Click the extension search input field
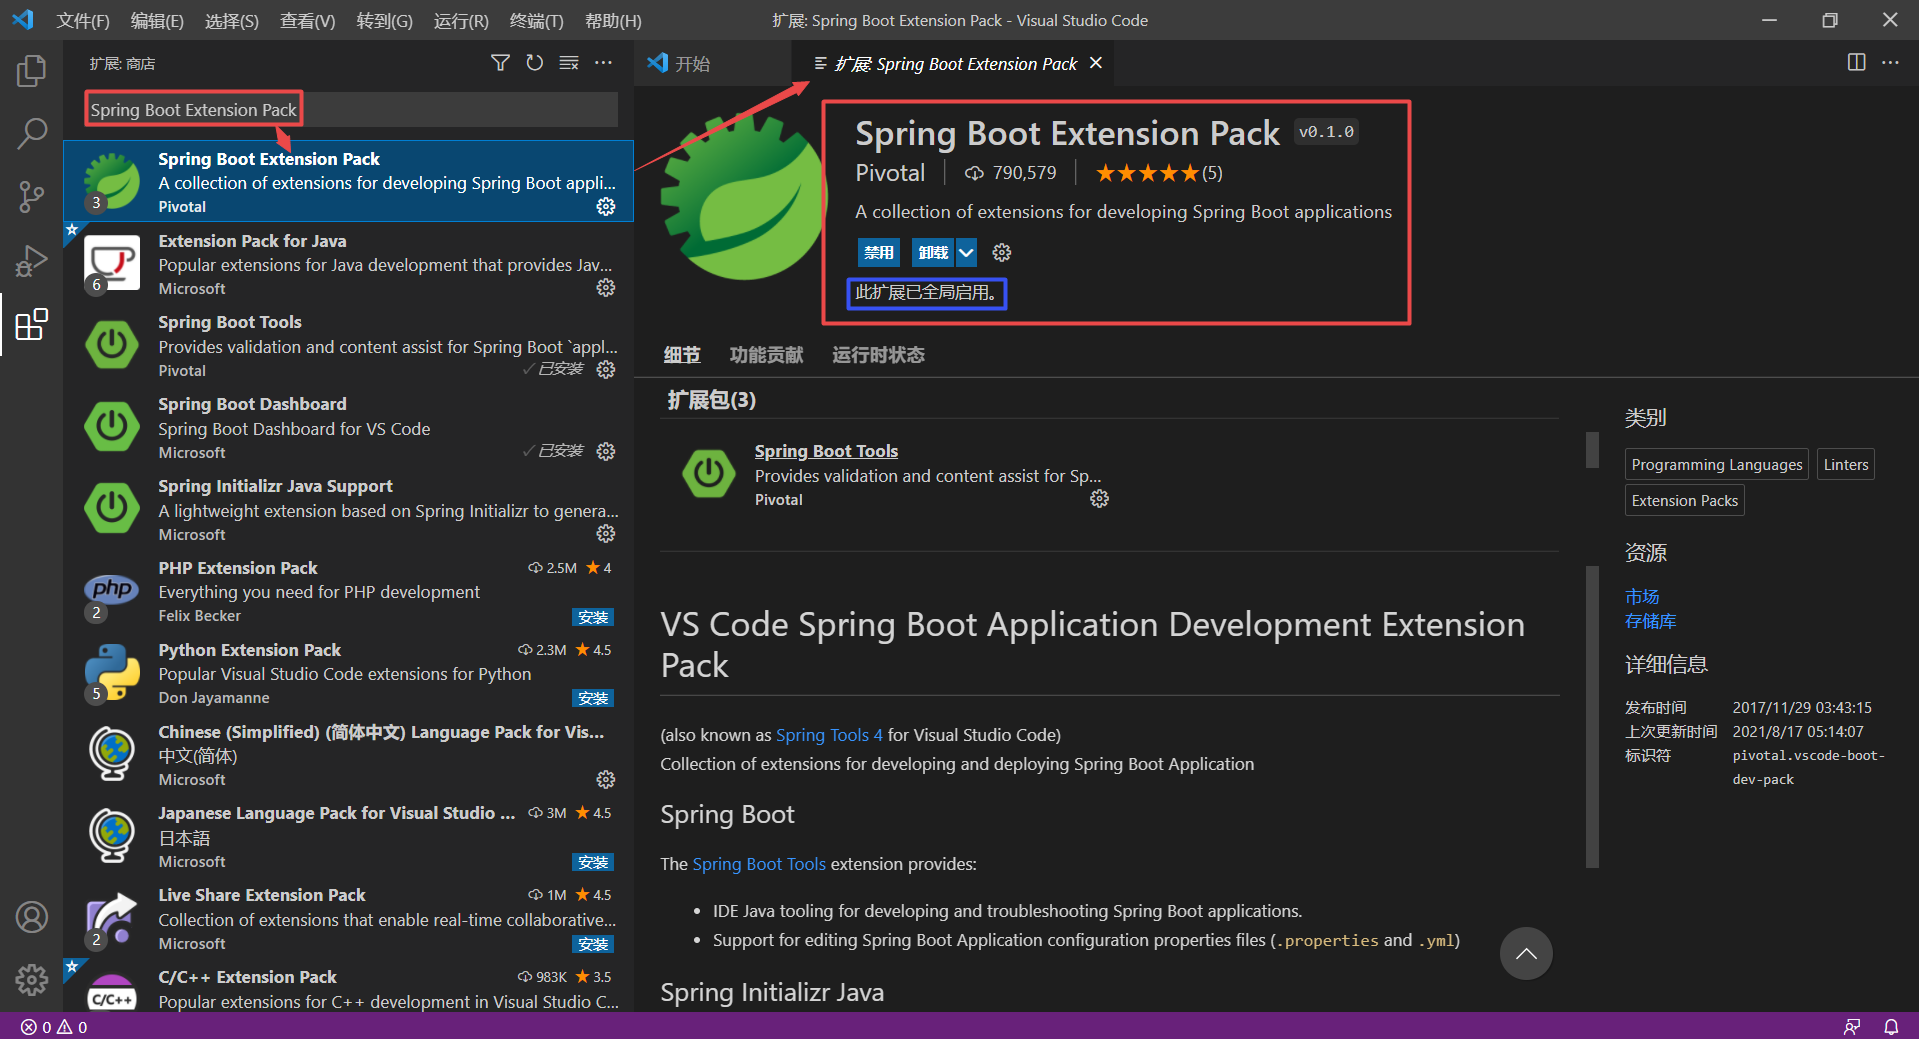The width and height of the screenshot is (1919, 1039). (351, 109)
